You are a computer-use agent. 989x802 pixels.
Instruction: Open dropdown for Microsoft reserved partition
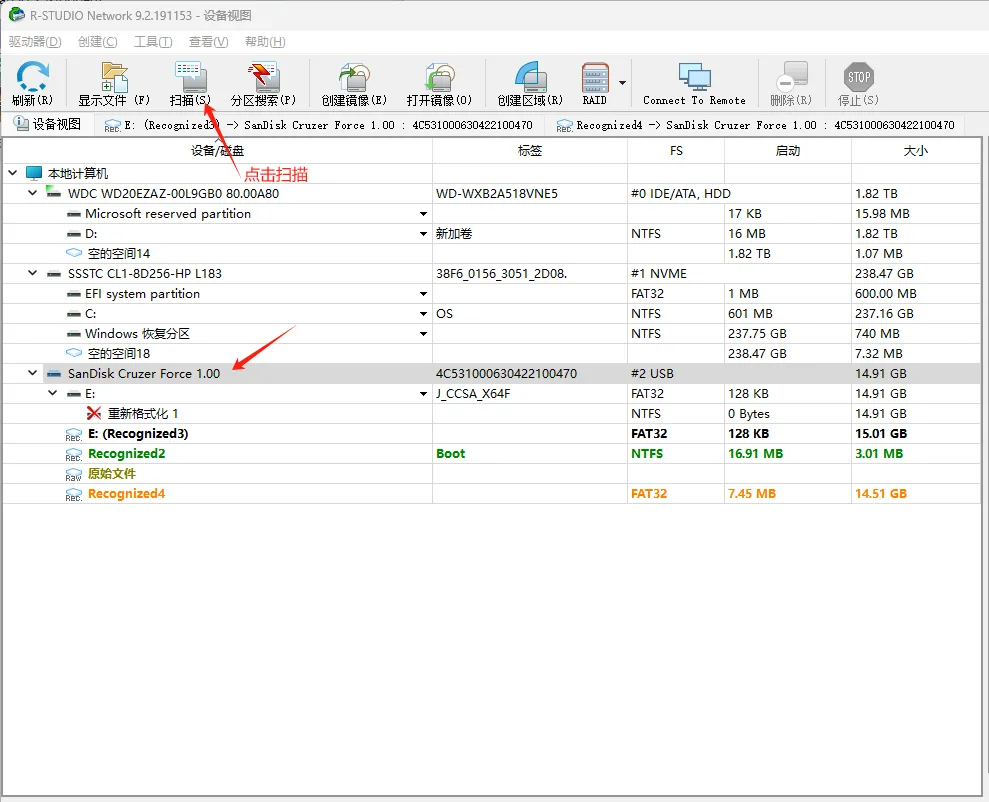coord(423,214)
